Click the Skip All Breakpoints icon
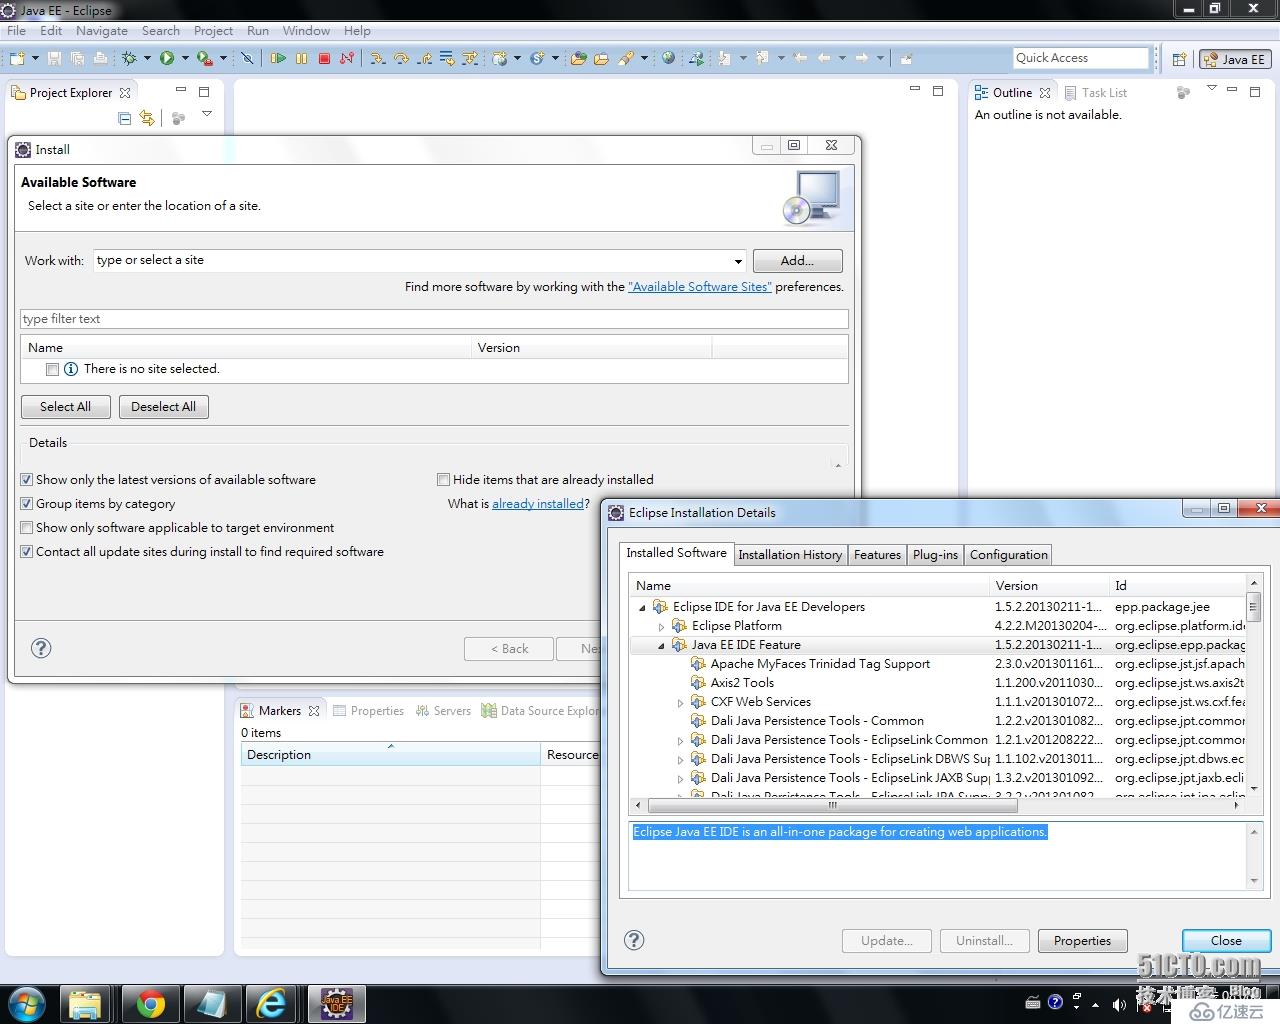 (x=247, y=58)
